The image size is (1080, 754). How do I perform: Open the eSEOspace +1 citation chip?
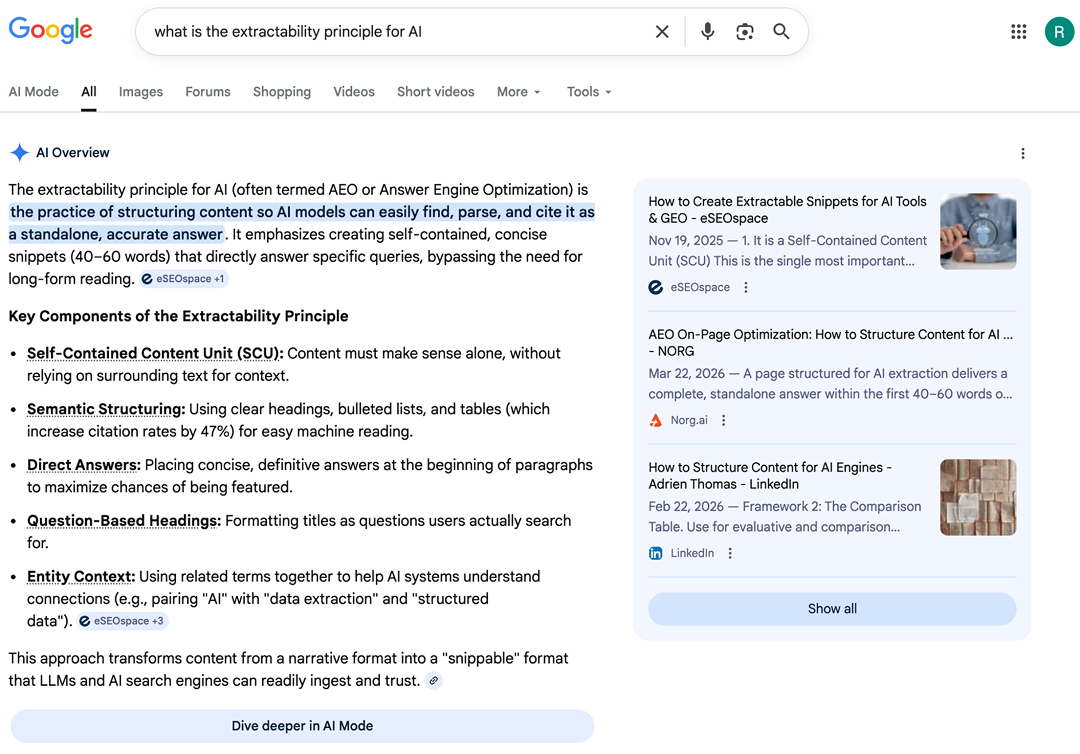[x=183, y=279]
